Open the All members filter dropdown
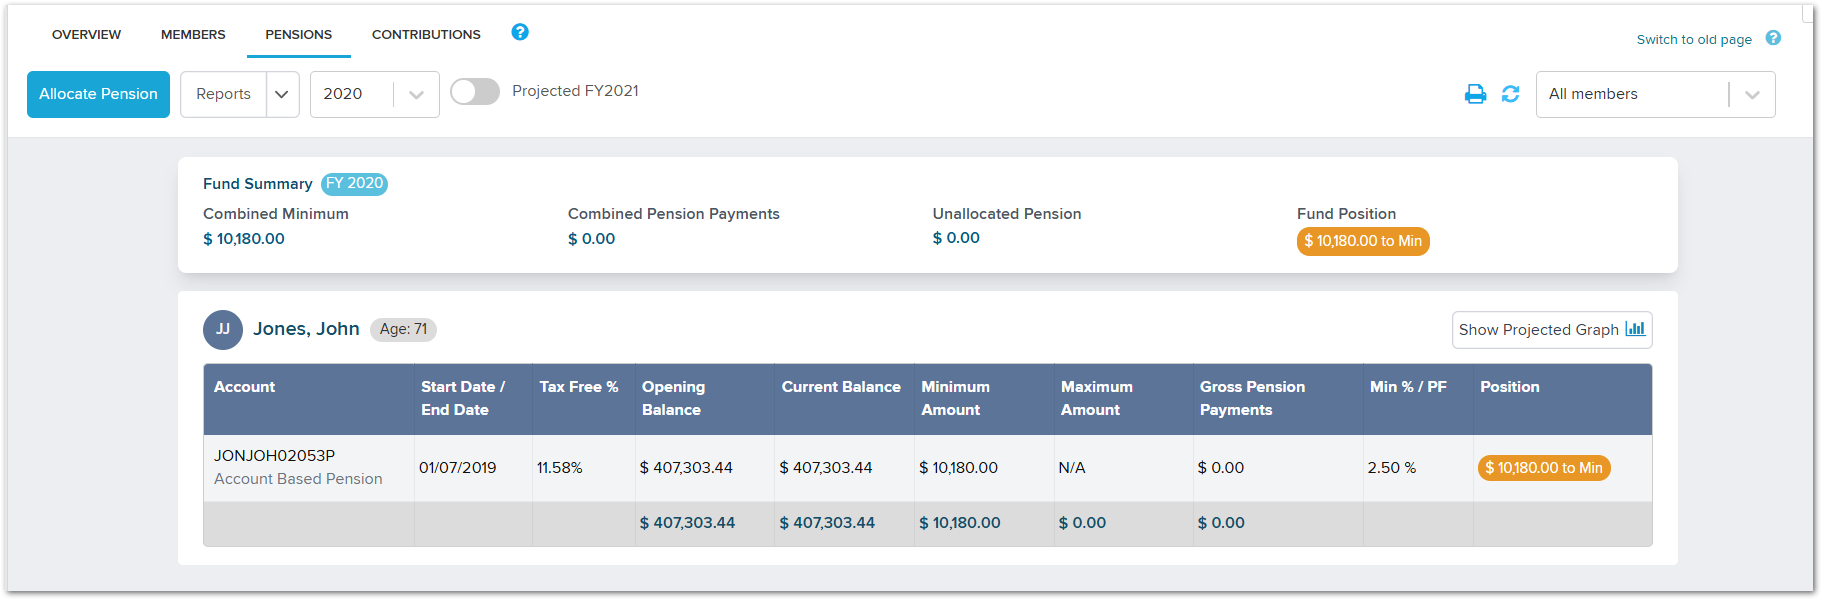This screenshot has width=1822, height=600. point(1656,94)
